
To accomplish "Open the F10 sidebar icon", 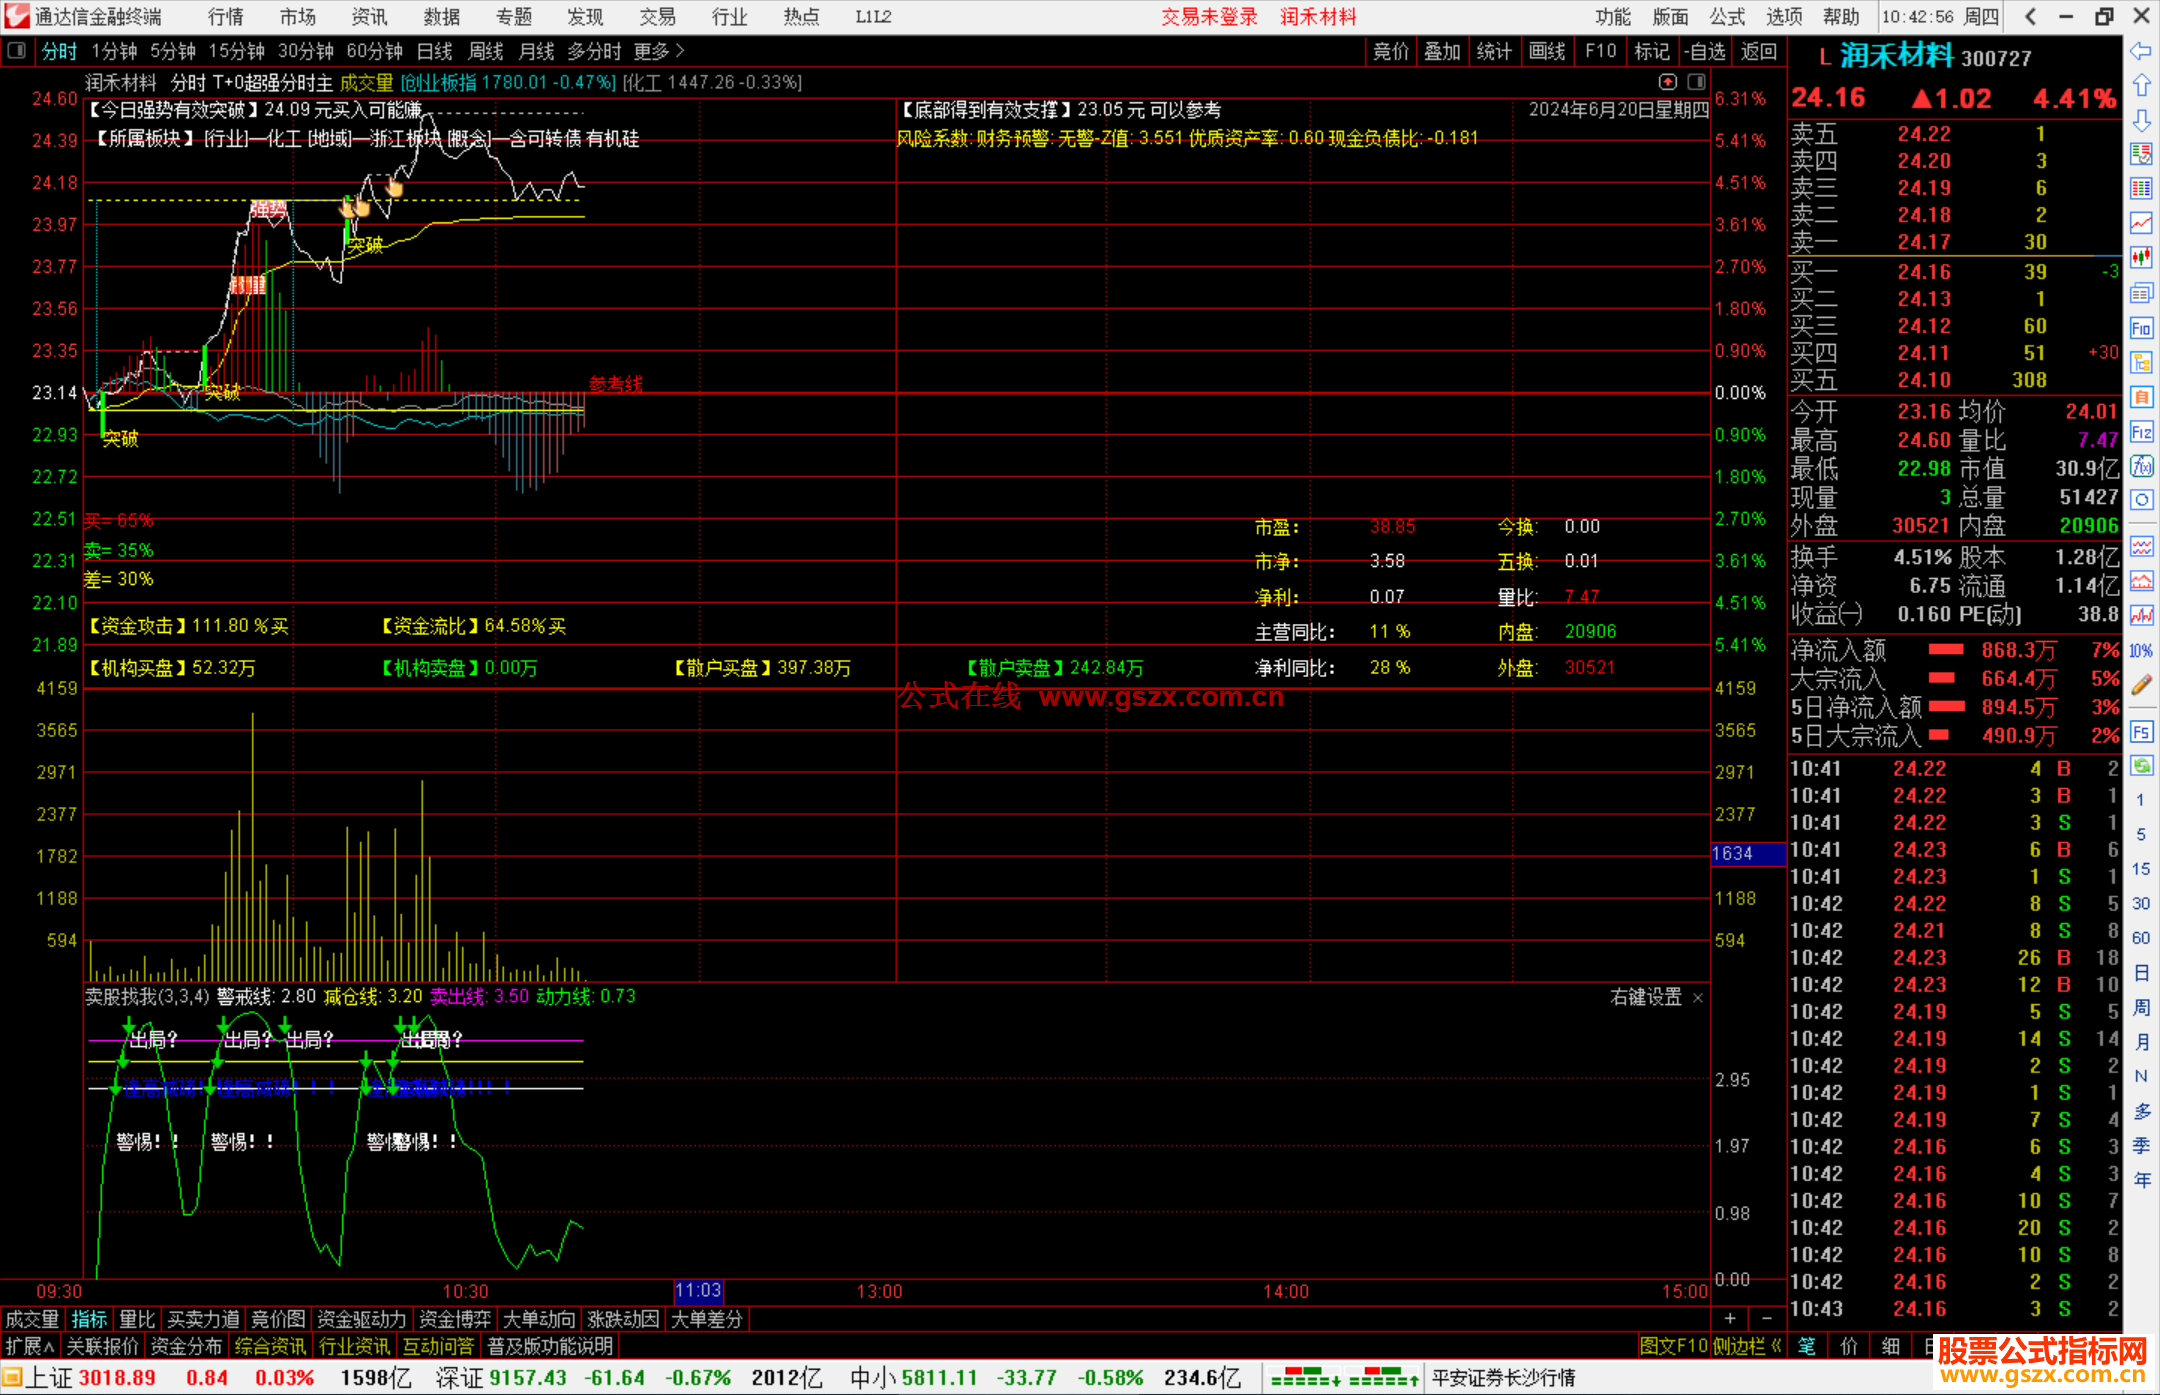I will pos(2141,328).
